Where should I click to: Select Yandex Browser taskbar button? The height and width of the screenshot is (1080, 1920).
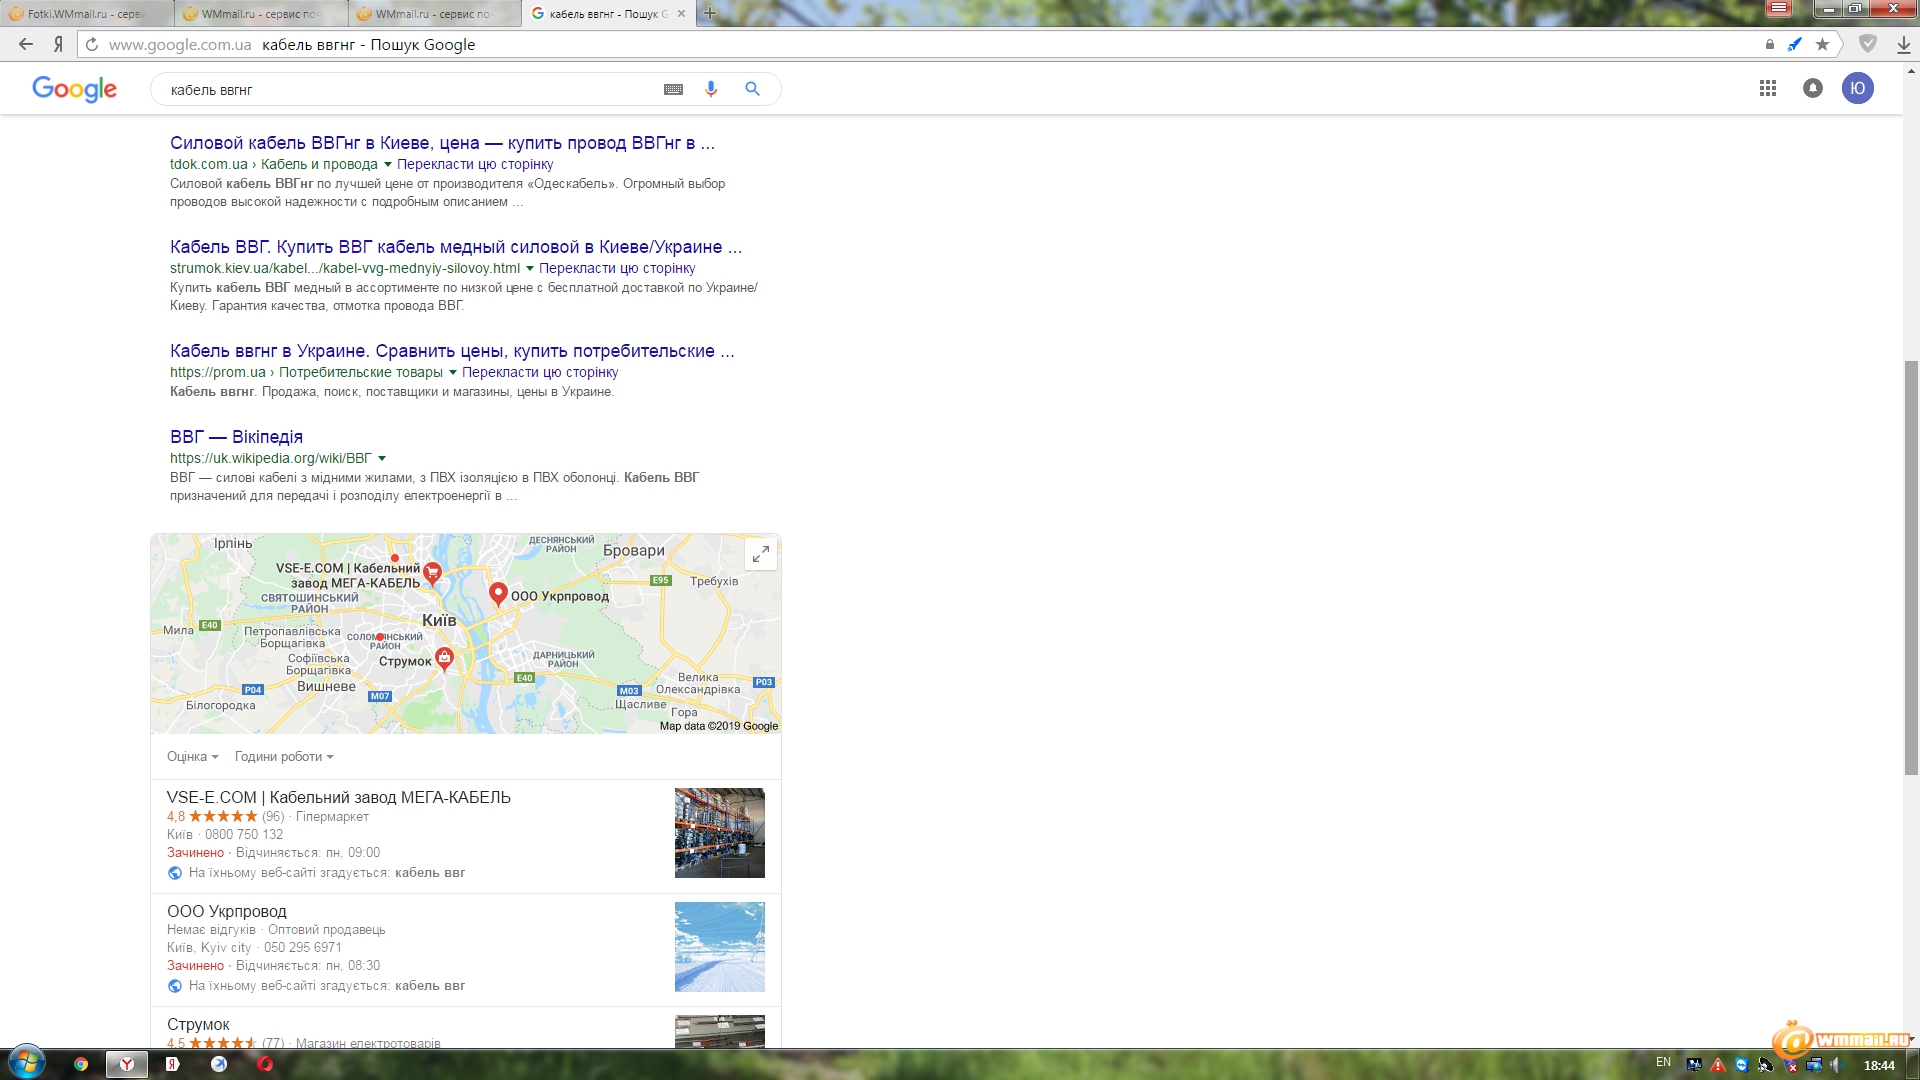pos(127,1064)
